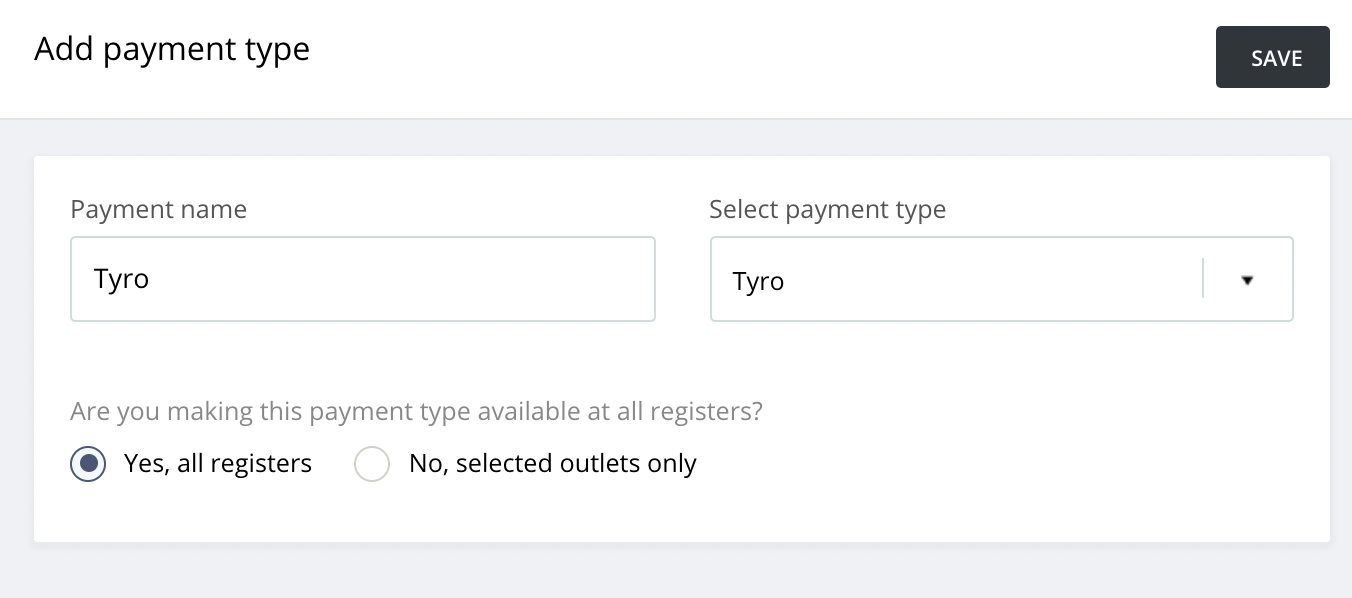The image size is (1352, 598).
Task: Click the unselected outlets-only radio circle
Action: 372,463
